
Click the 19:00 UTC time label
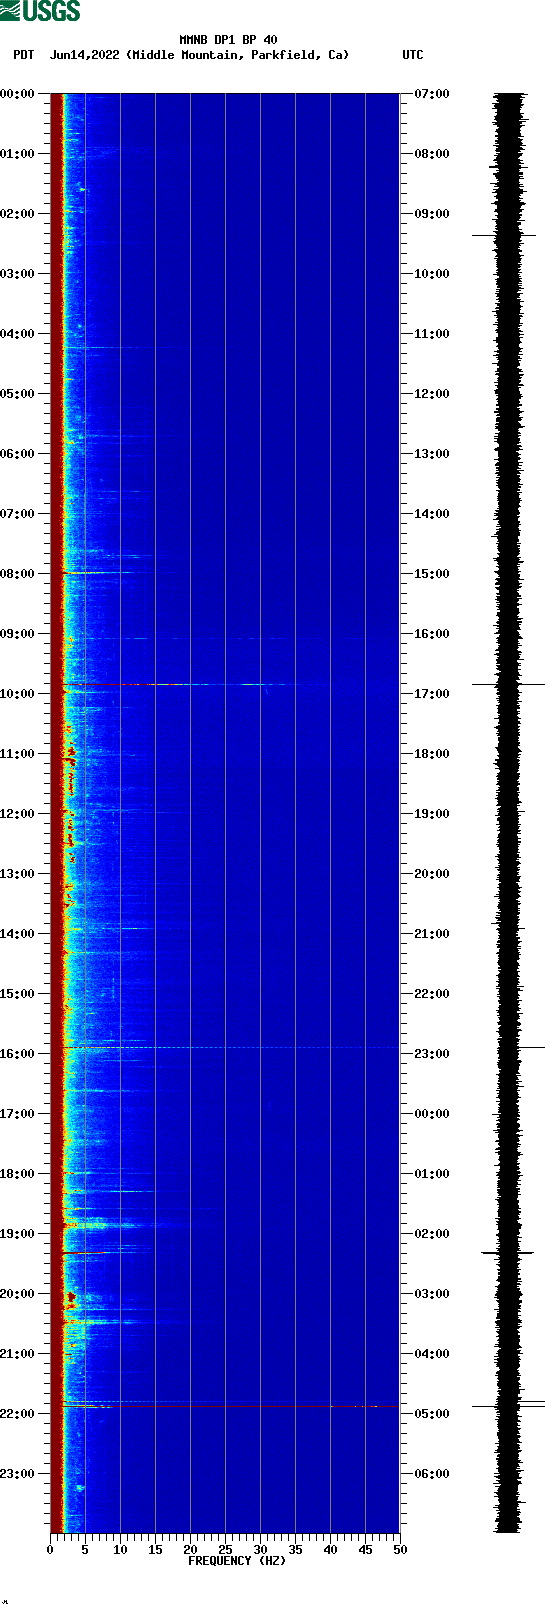[x=432, y=814]
